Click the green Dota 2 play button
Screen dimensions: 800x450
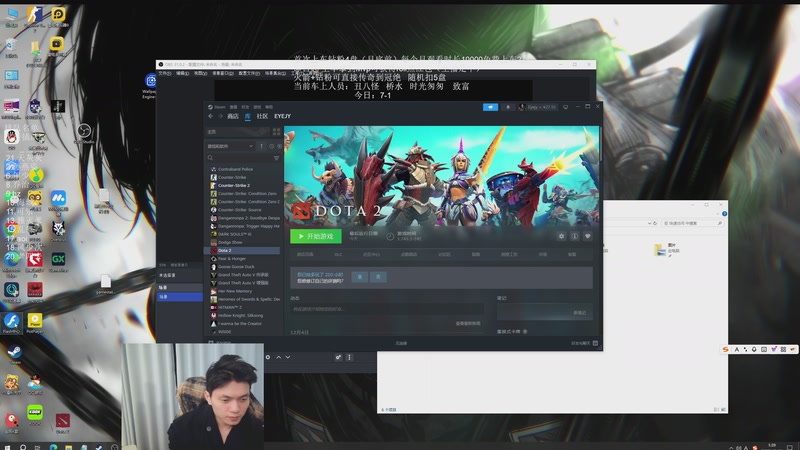click(x=316, y=236)
